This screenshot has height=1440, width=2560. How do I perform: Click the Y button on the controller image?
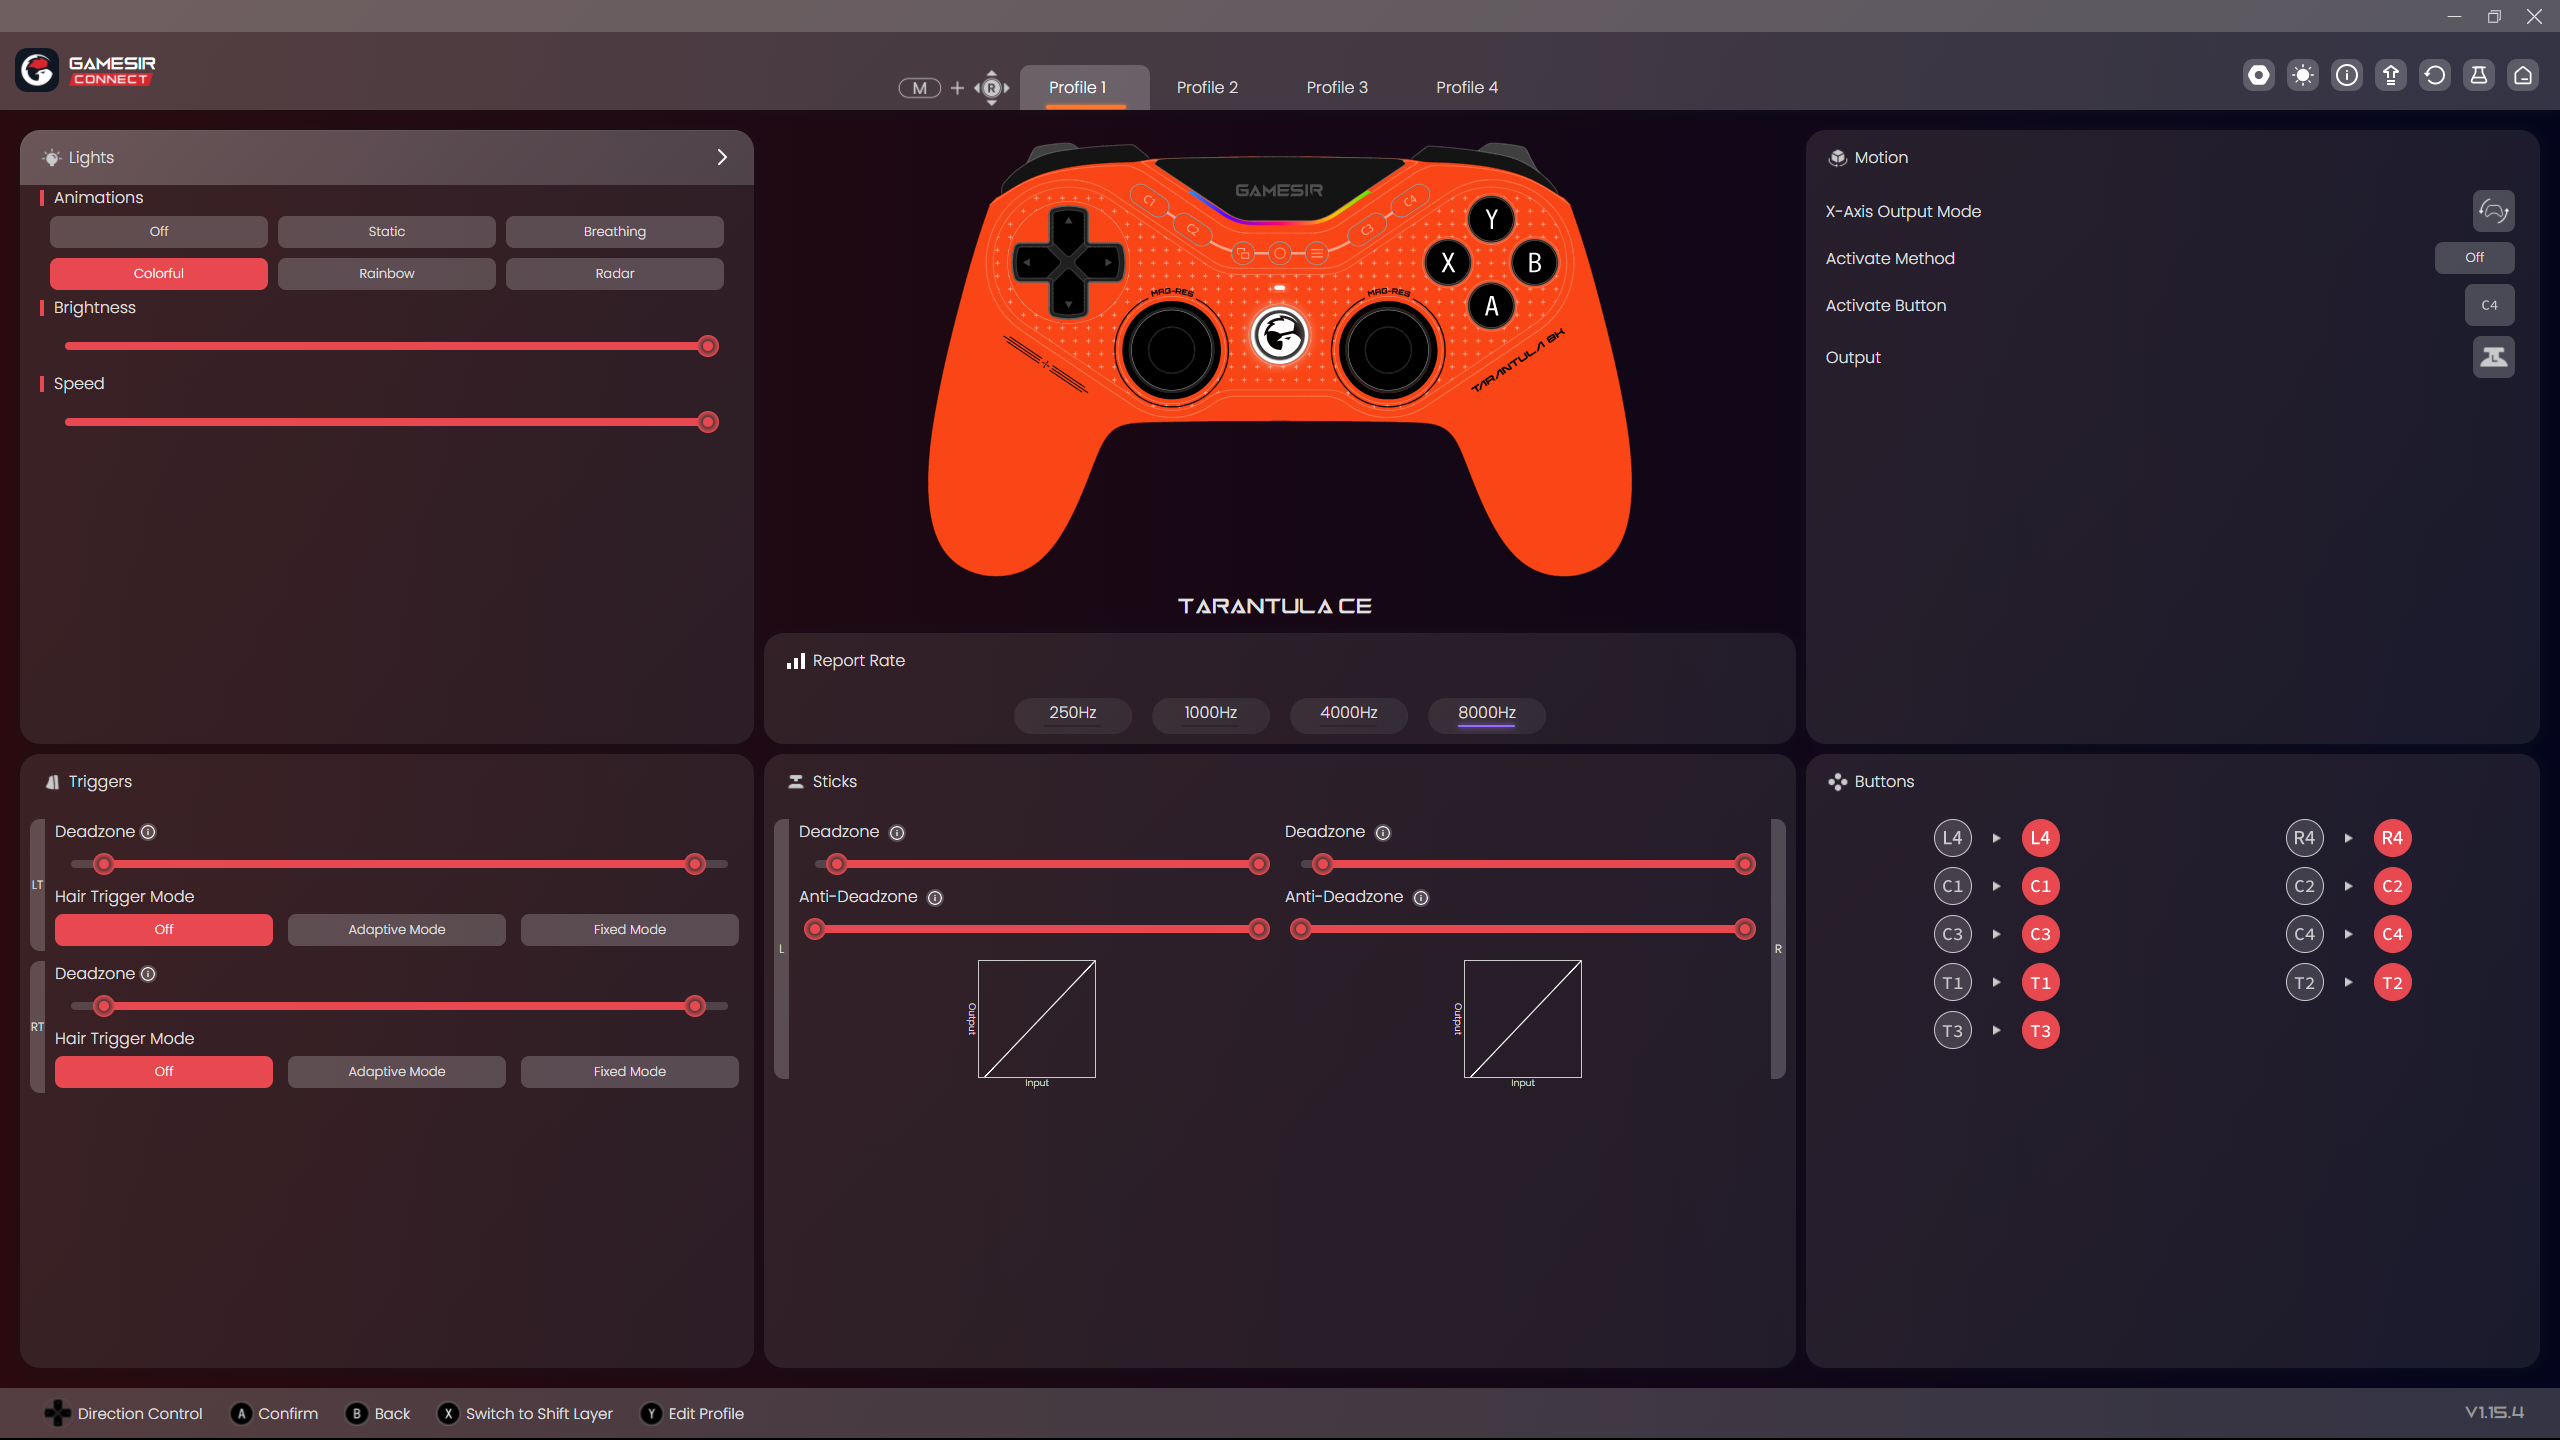point(1491,219)
